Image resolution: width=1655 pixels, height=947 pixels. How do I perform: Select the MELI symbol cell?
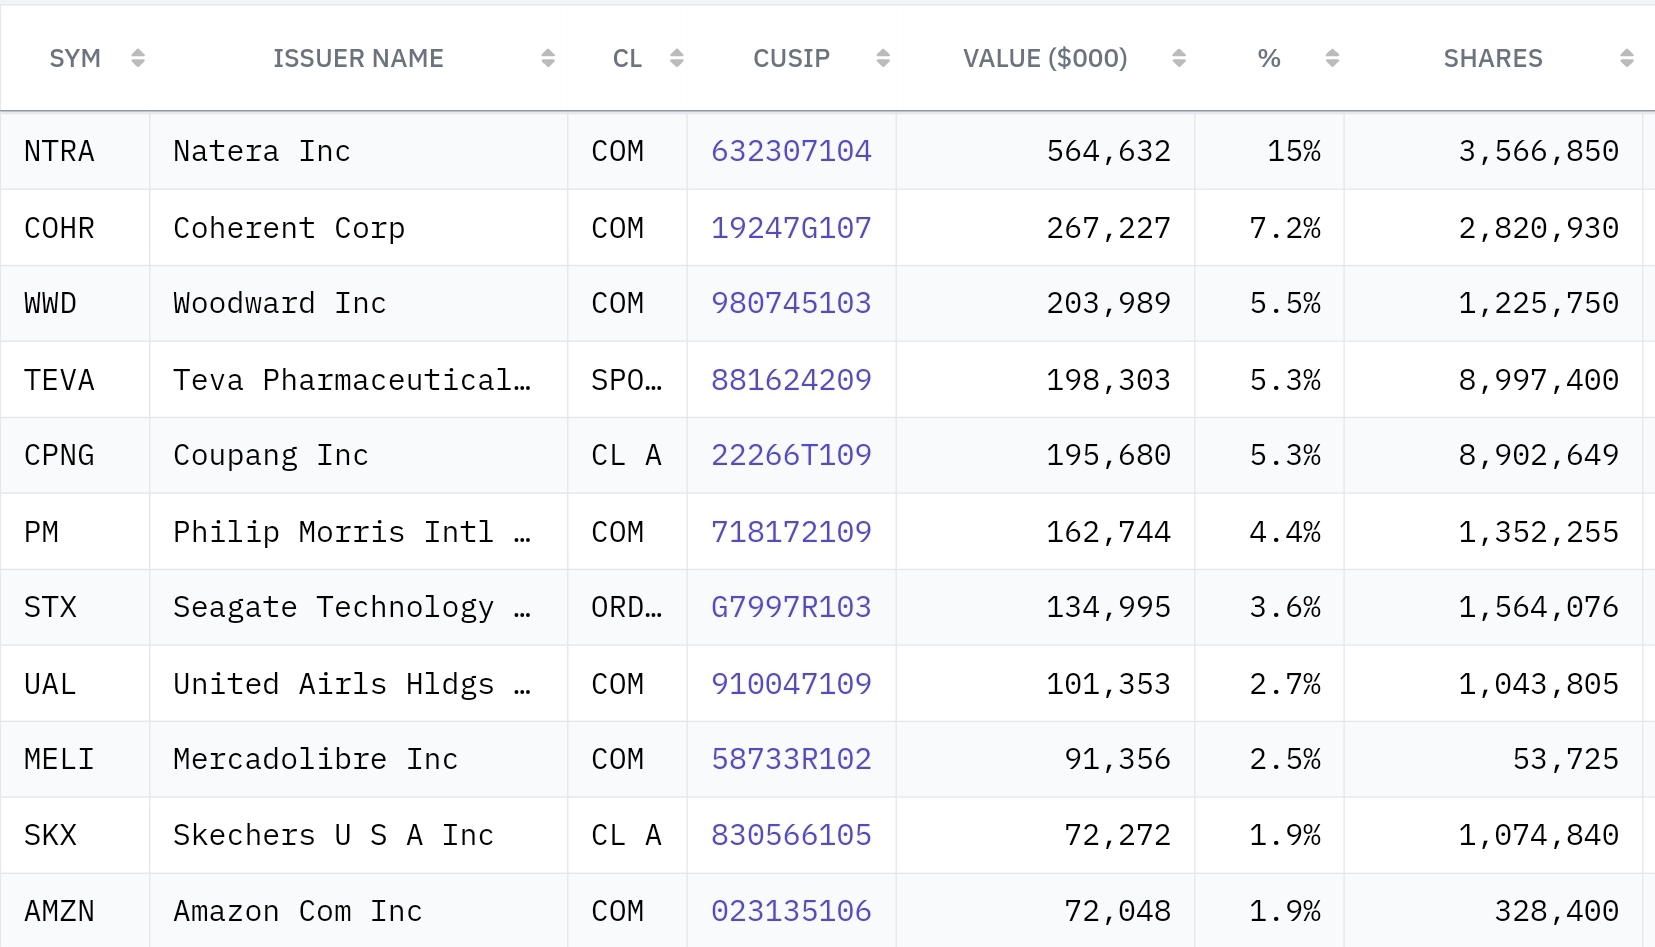75,759
